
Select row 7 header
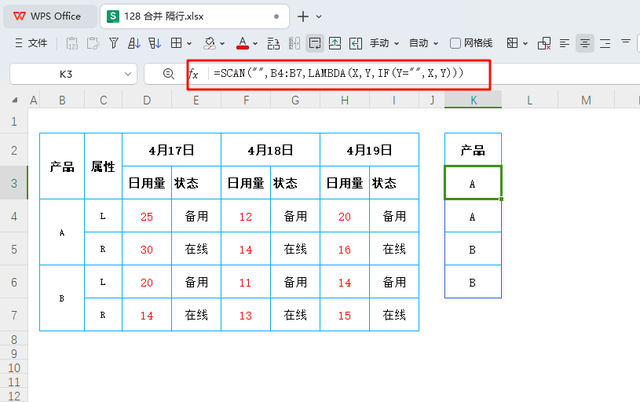[x=14, y=315]
